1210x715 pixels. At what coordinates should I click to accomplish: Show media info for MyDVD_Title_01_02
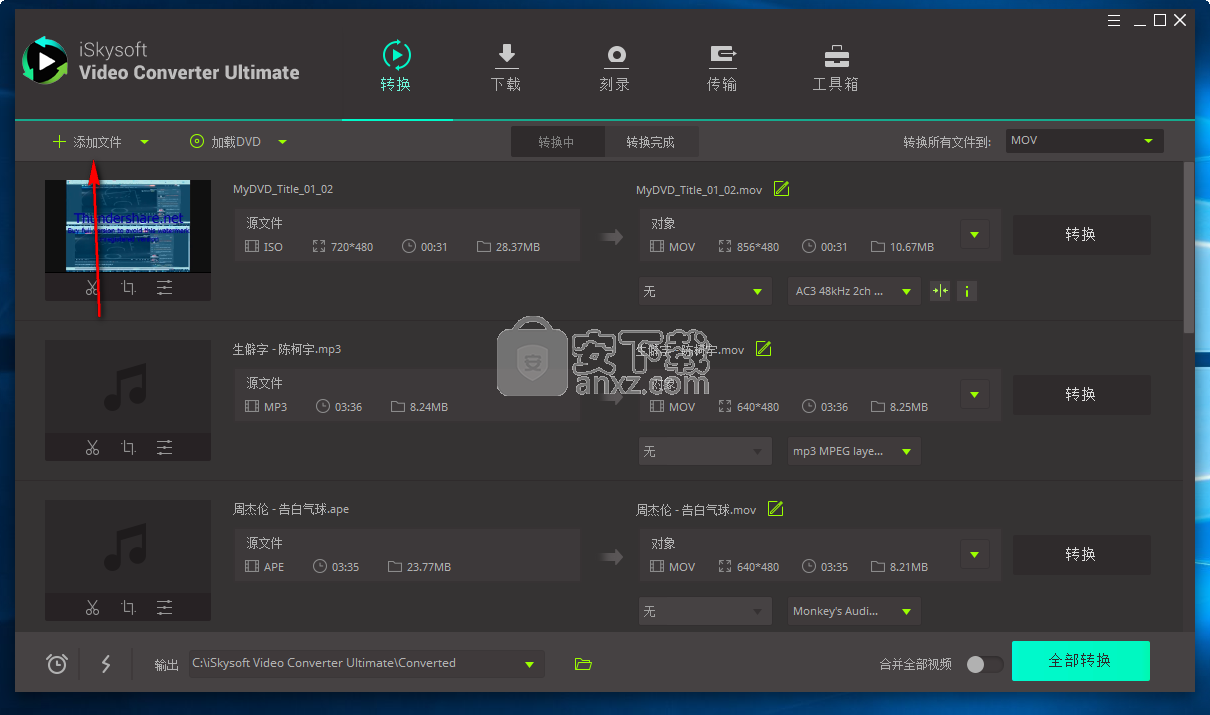(967, 292)
